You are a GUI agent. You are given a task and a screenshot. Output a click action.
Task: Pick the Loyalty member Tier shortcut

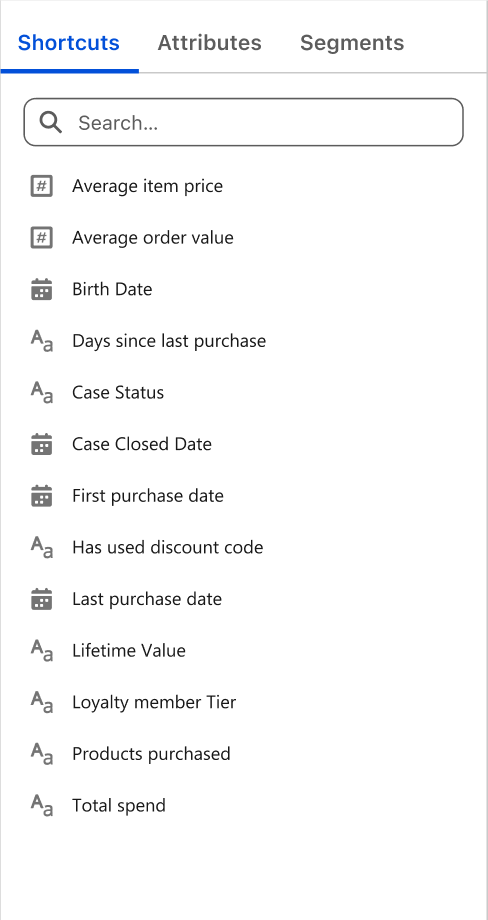tap(243, 702)
